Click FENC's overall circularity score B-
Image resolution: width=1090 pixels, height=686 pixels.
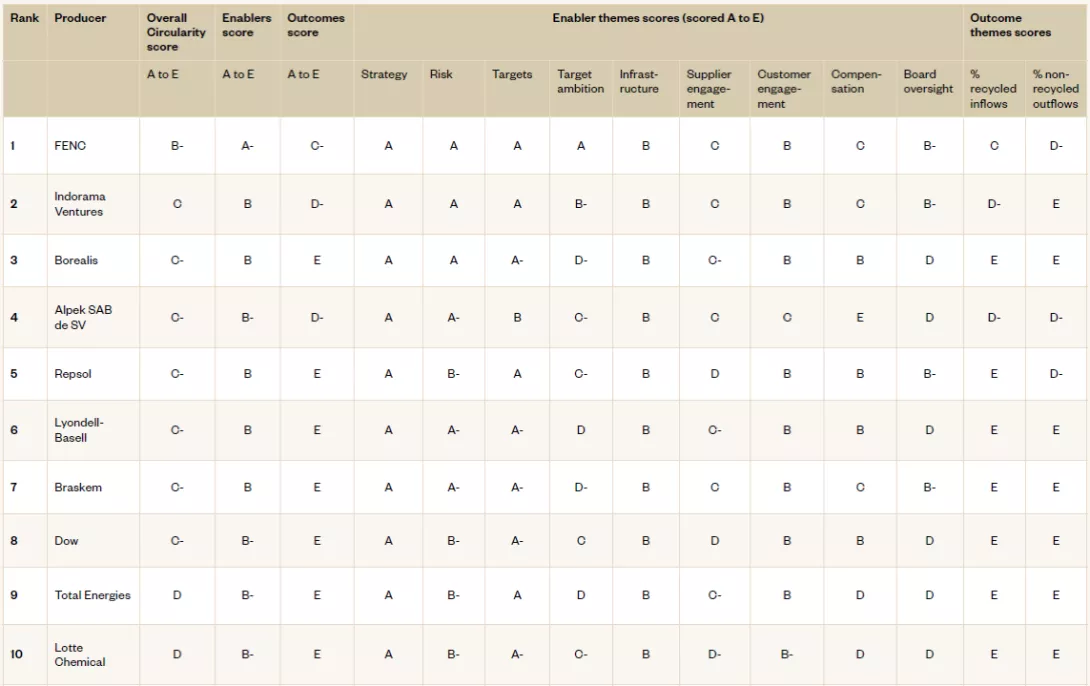click(177, 146)
